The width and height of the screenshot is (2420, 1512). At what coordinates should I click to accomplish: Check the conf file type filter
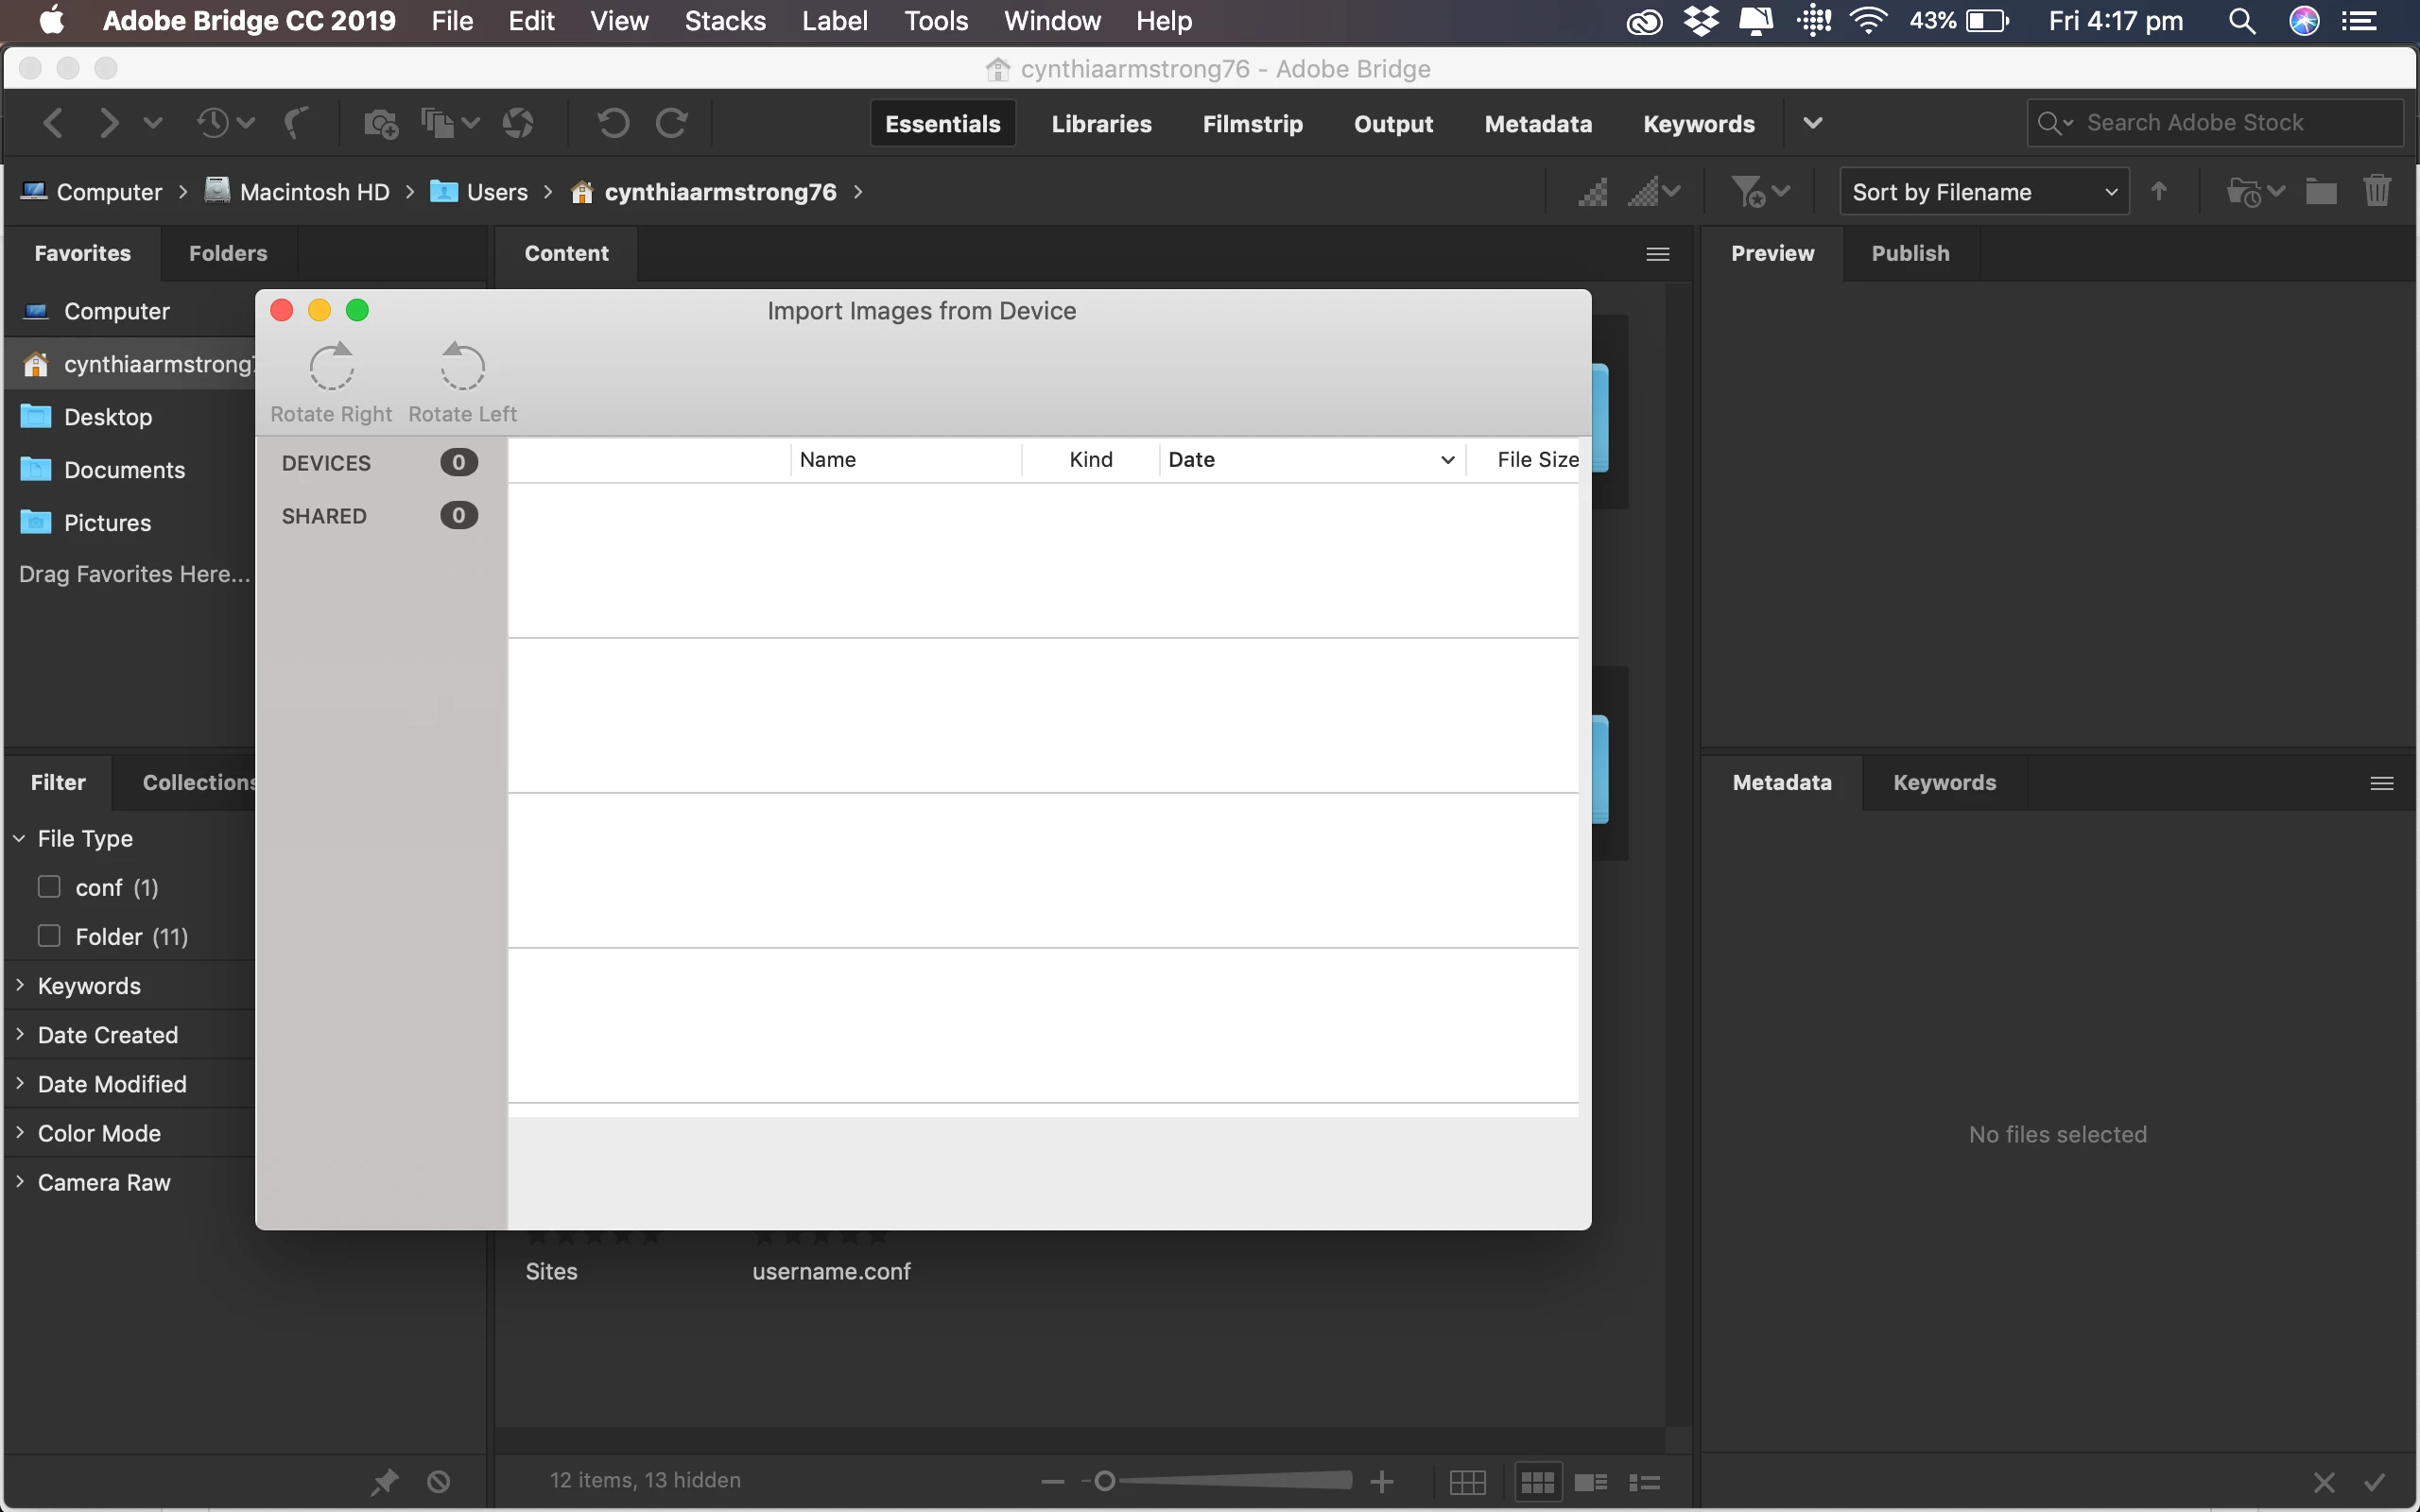coord(49,887)
